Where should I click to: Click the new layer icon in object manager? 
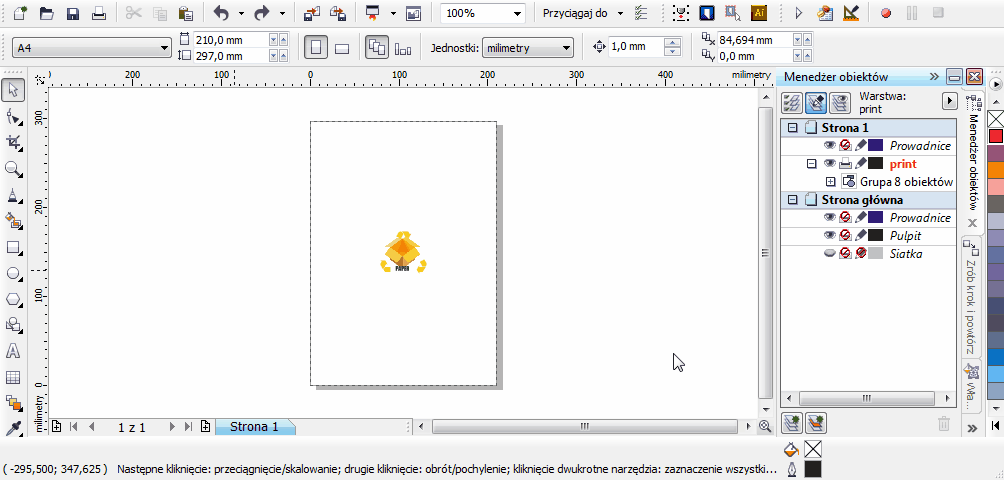793,422
